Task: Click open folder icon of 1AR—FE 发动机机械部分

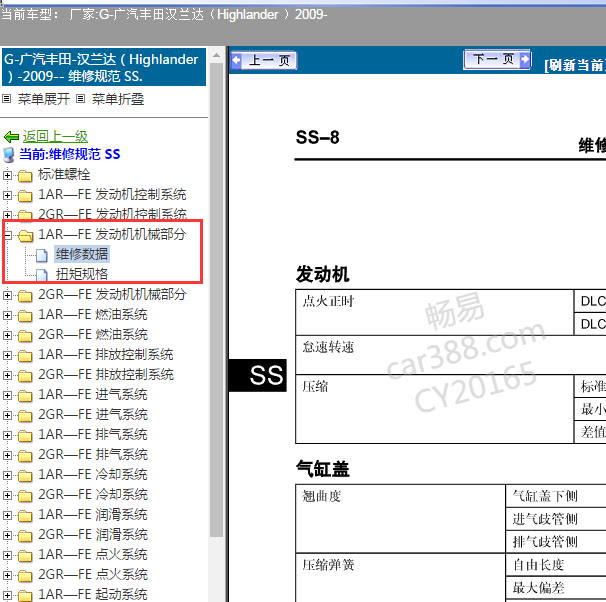Action: click(x=26, y=235)
